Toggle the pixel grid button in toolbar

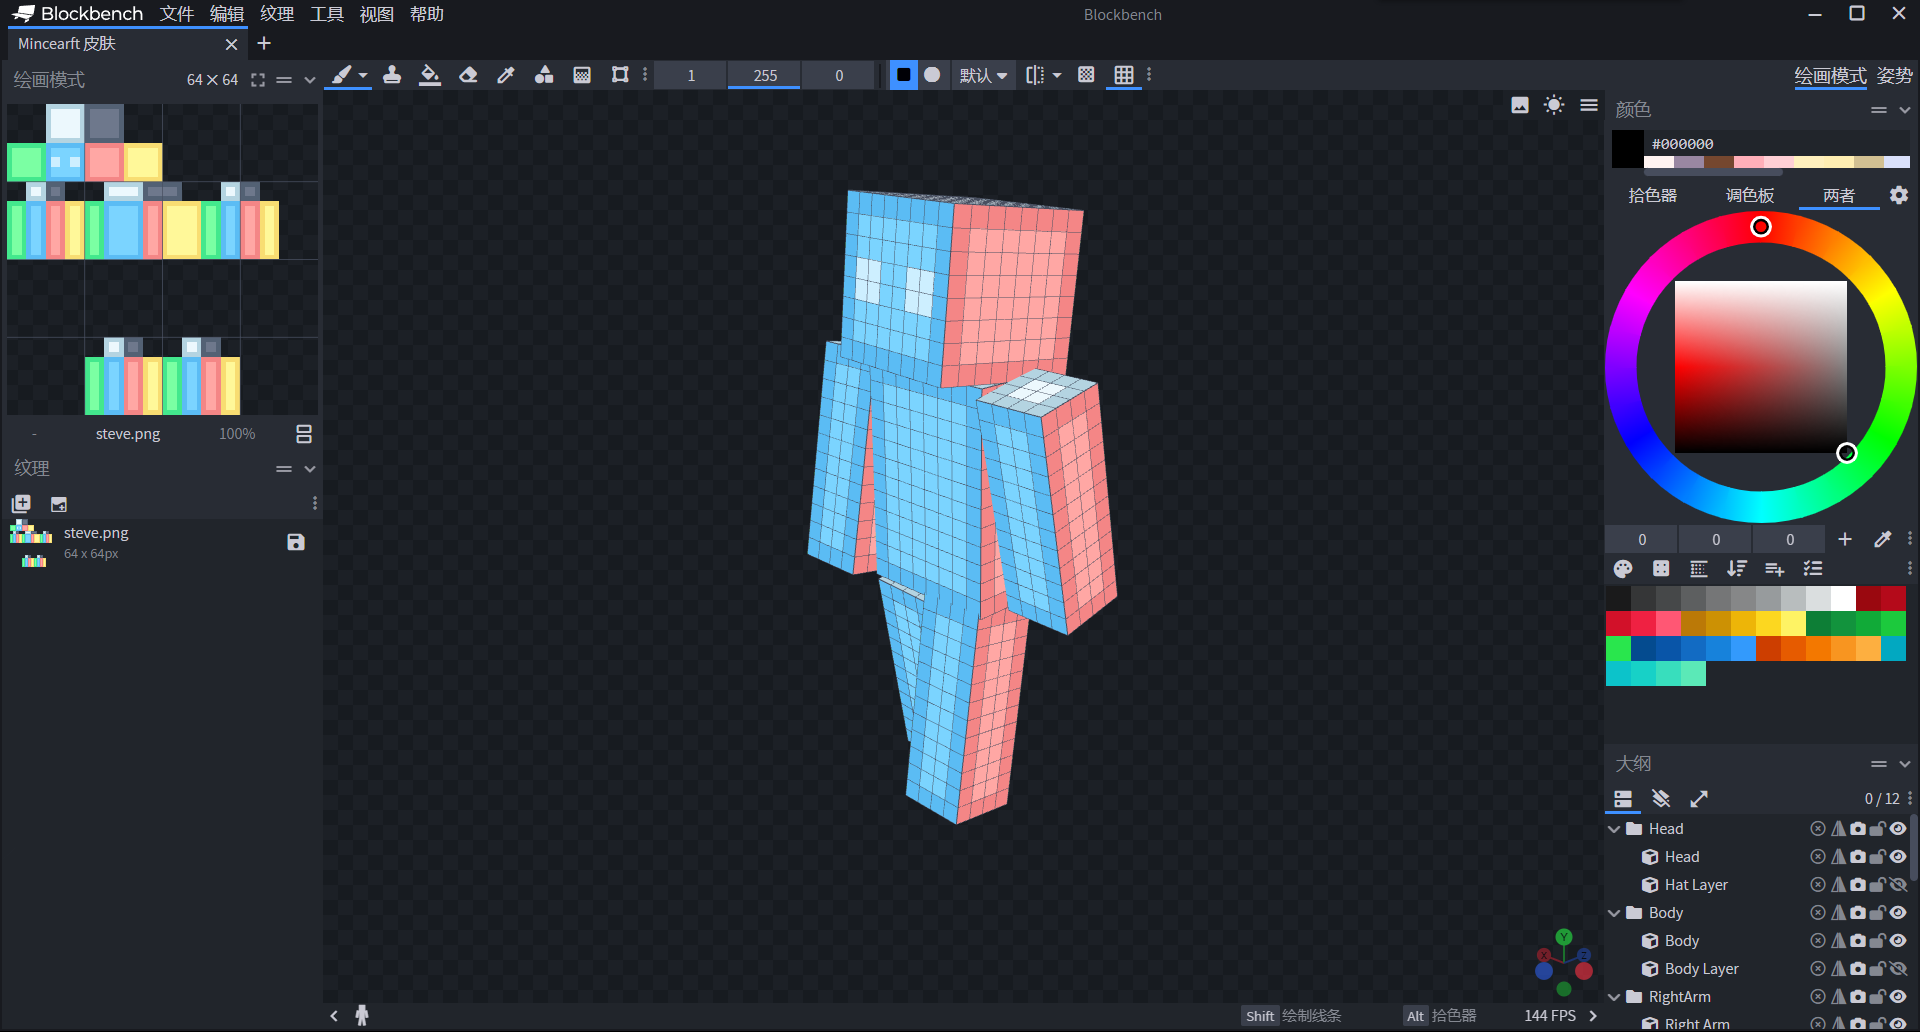pos(1124,75)
